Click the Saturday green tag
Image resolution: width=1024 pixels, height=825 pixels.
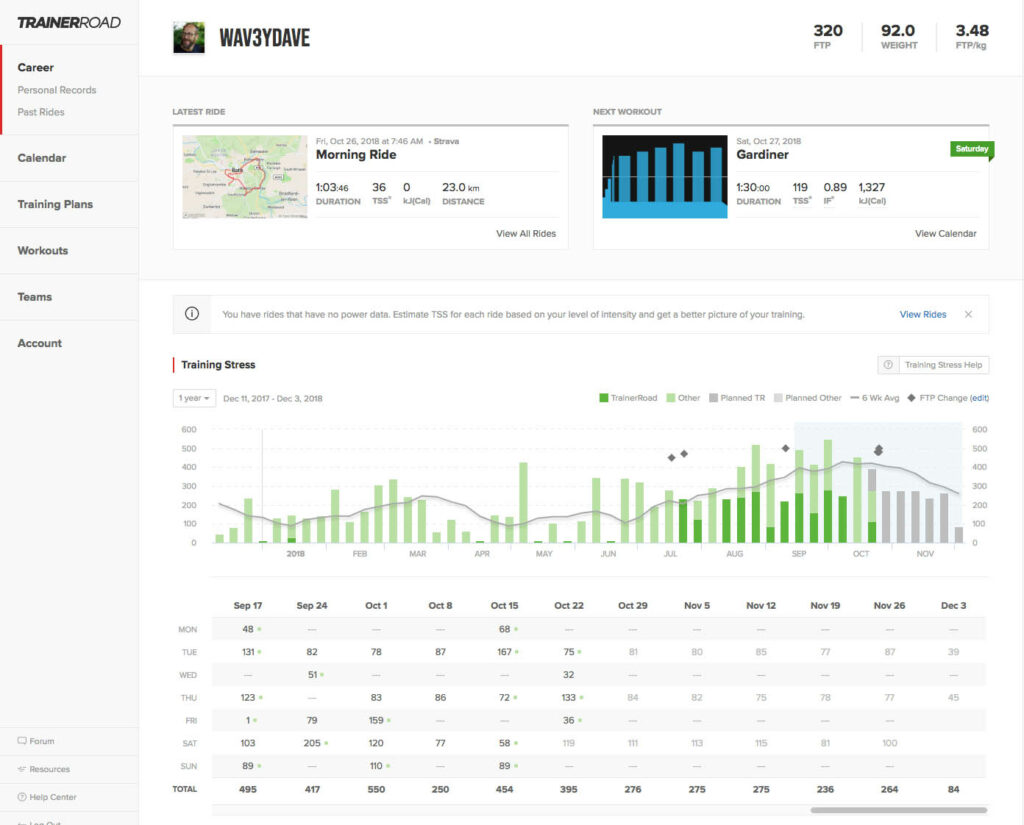971,149
